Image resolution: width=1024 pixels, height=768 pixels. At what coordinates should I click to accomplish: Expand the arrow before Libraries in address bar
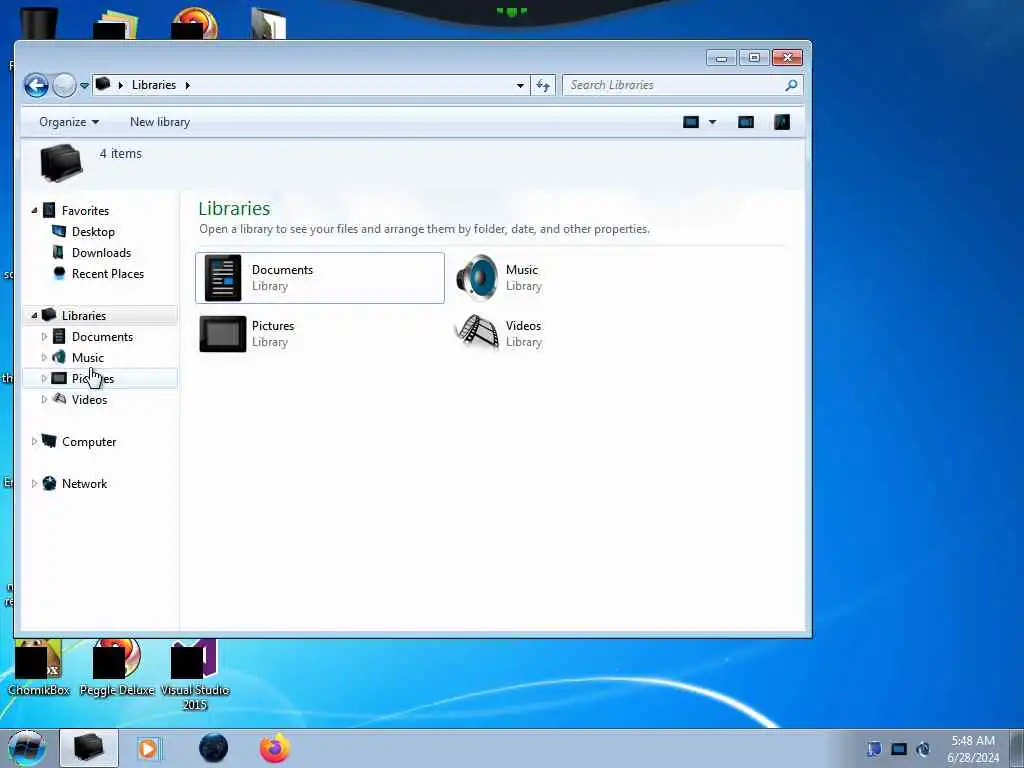point(121,85)
